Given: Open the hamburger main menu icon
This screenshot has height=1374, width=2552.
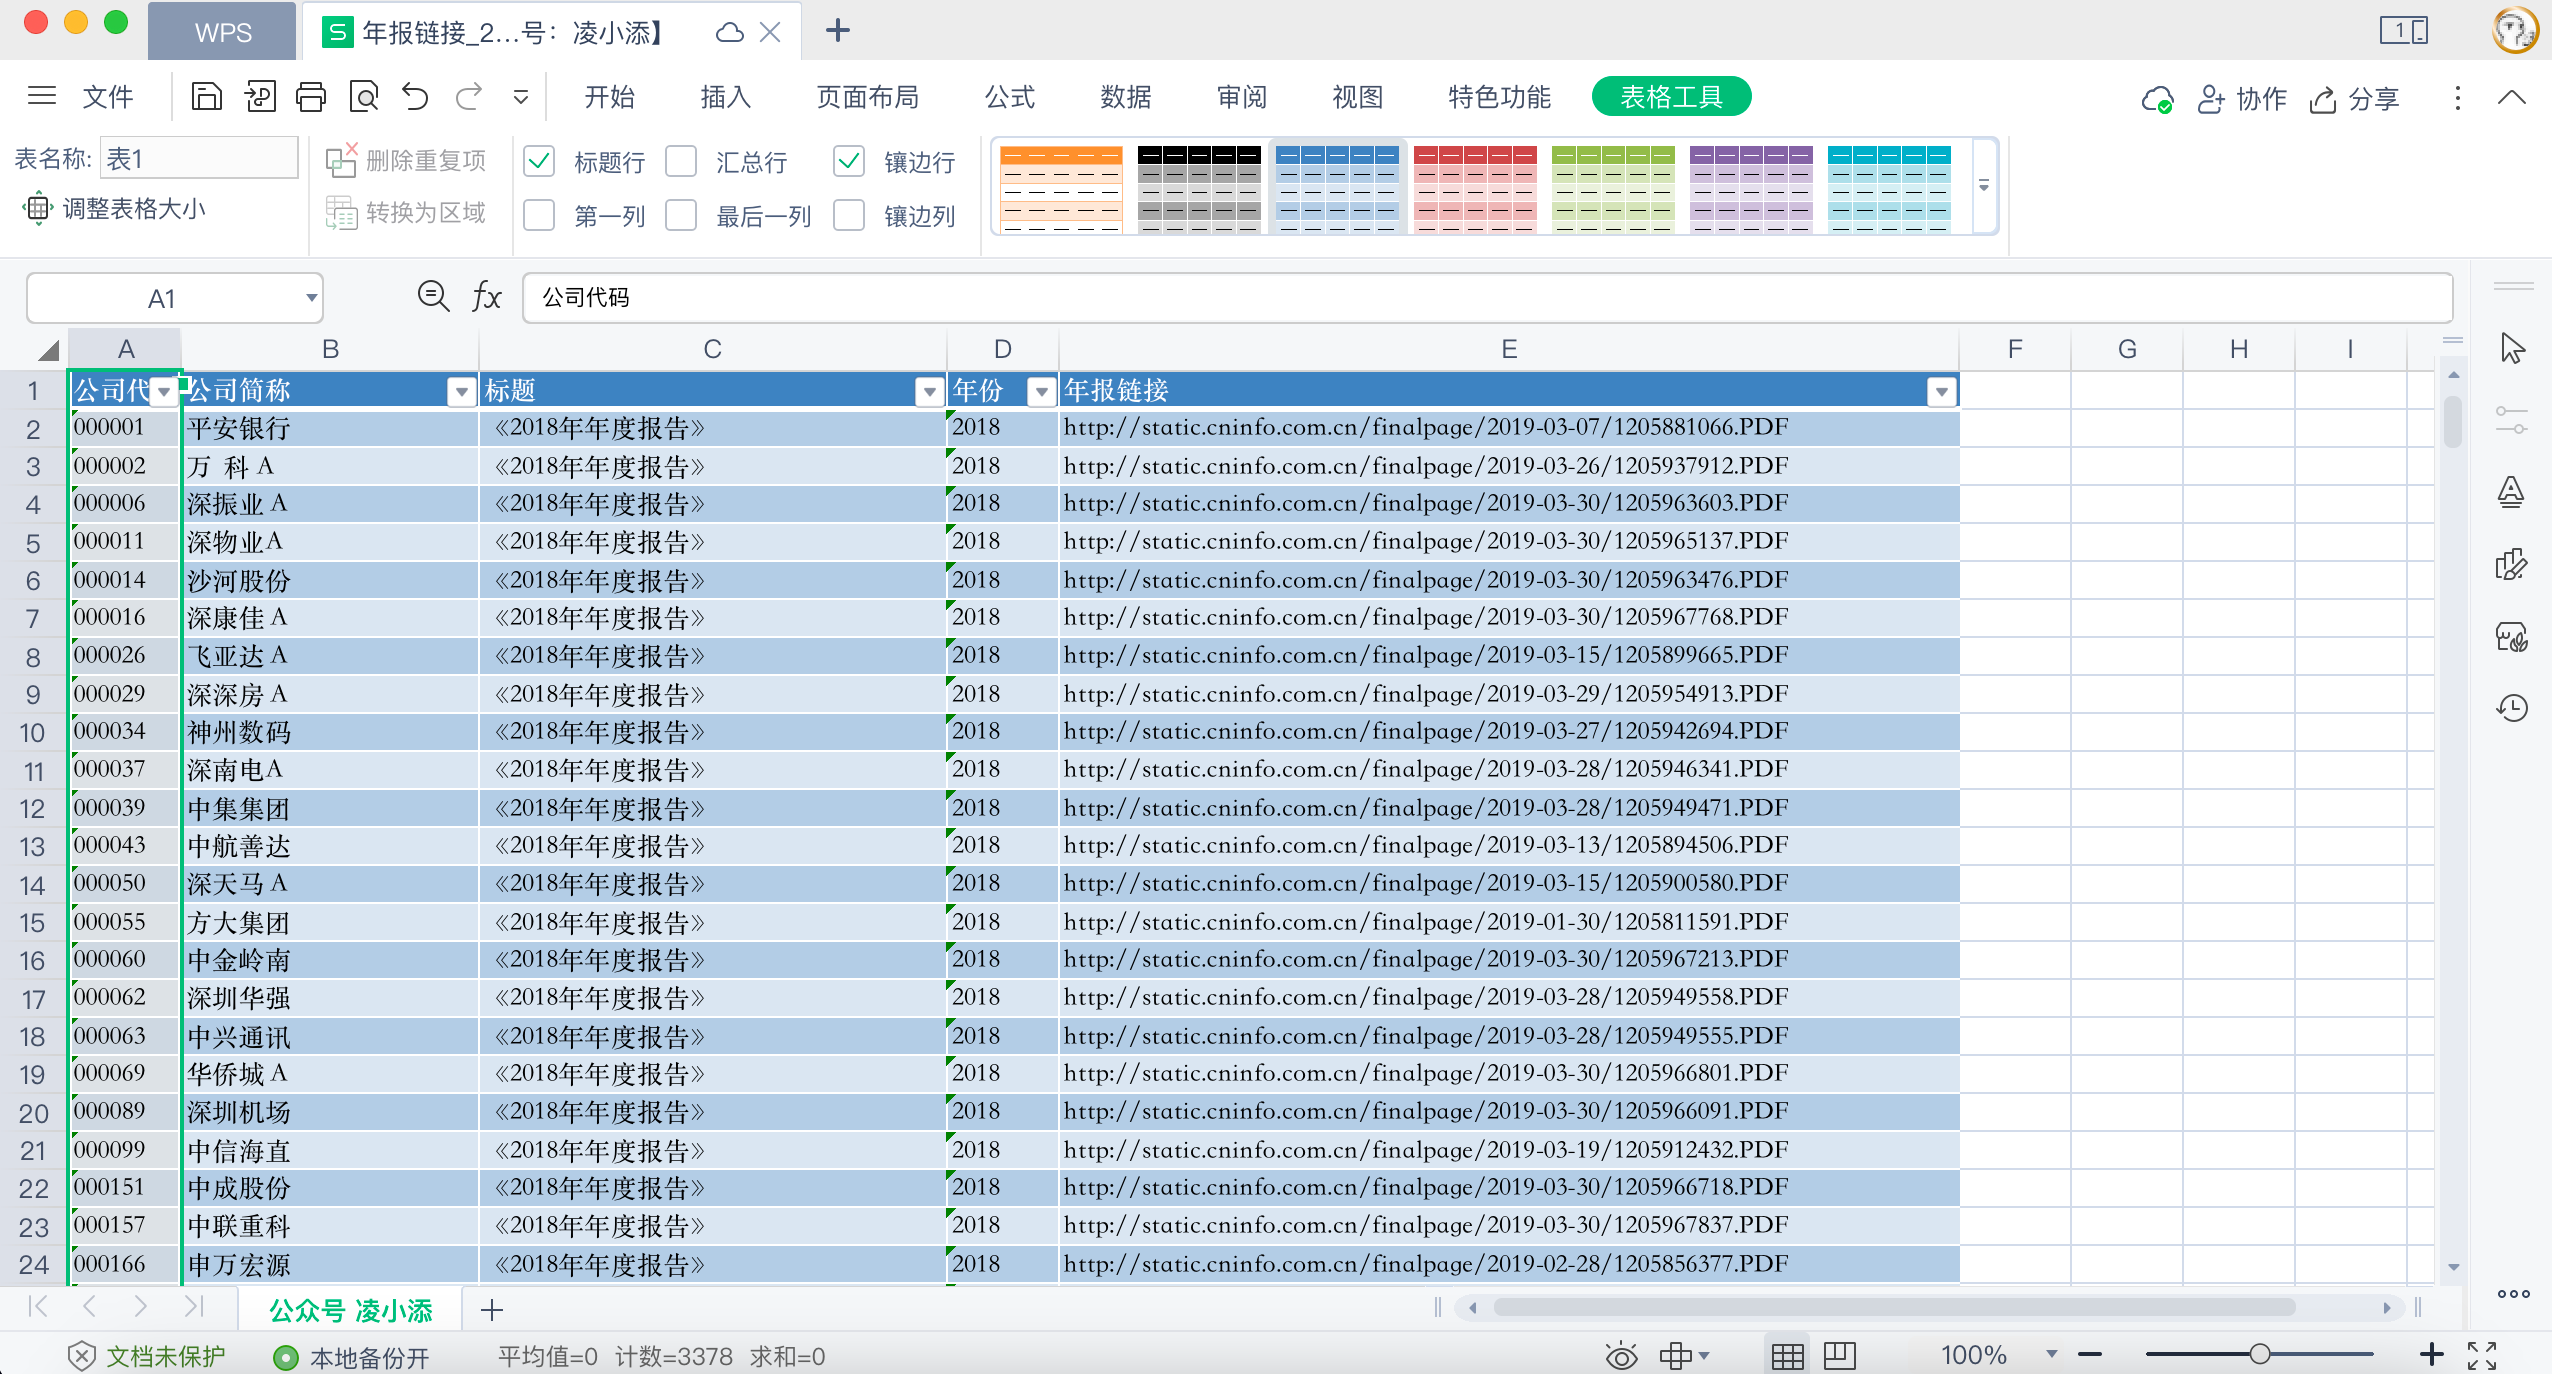Looking at the screenshot, I should point(41,96).
